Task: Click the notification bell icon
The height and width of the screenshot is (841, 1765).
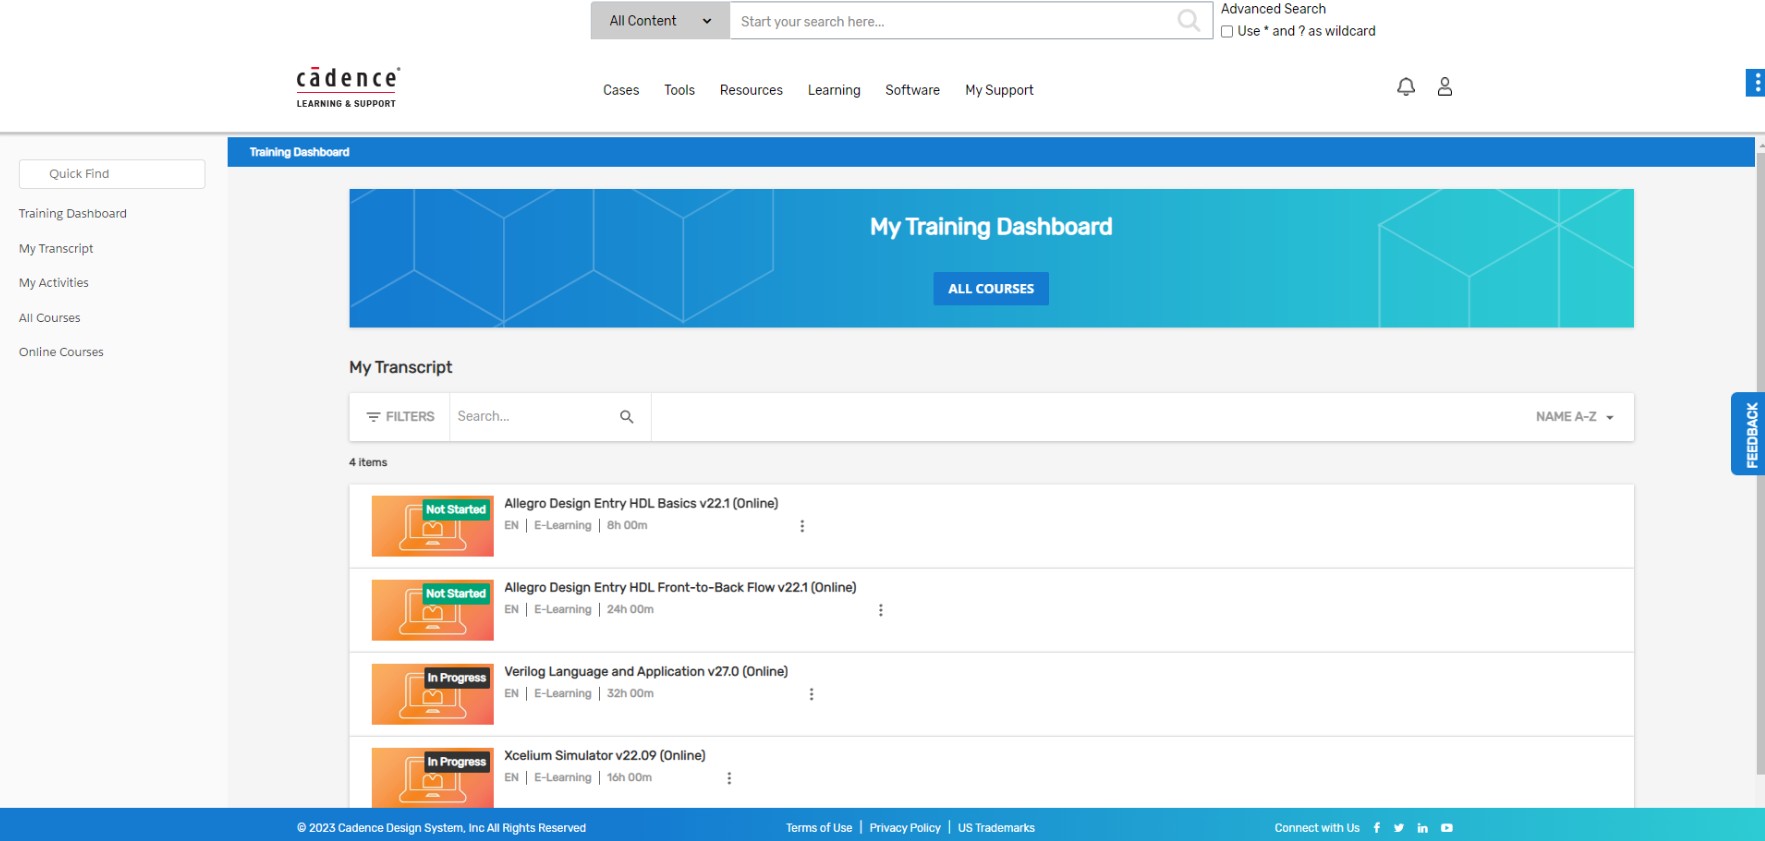Action: pos(1405,87)
